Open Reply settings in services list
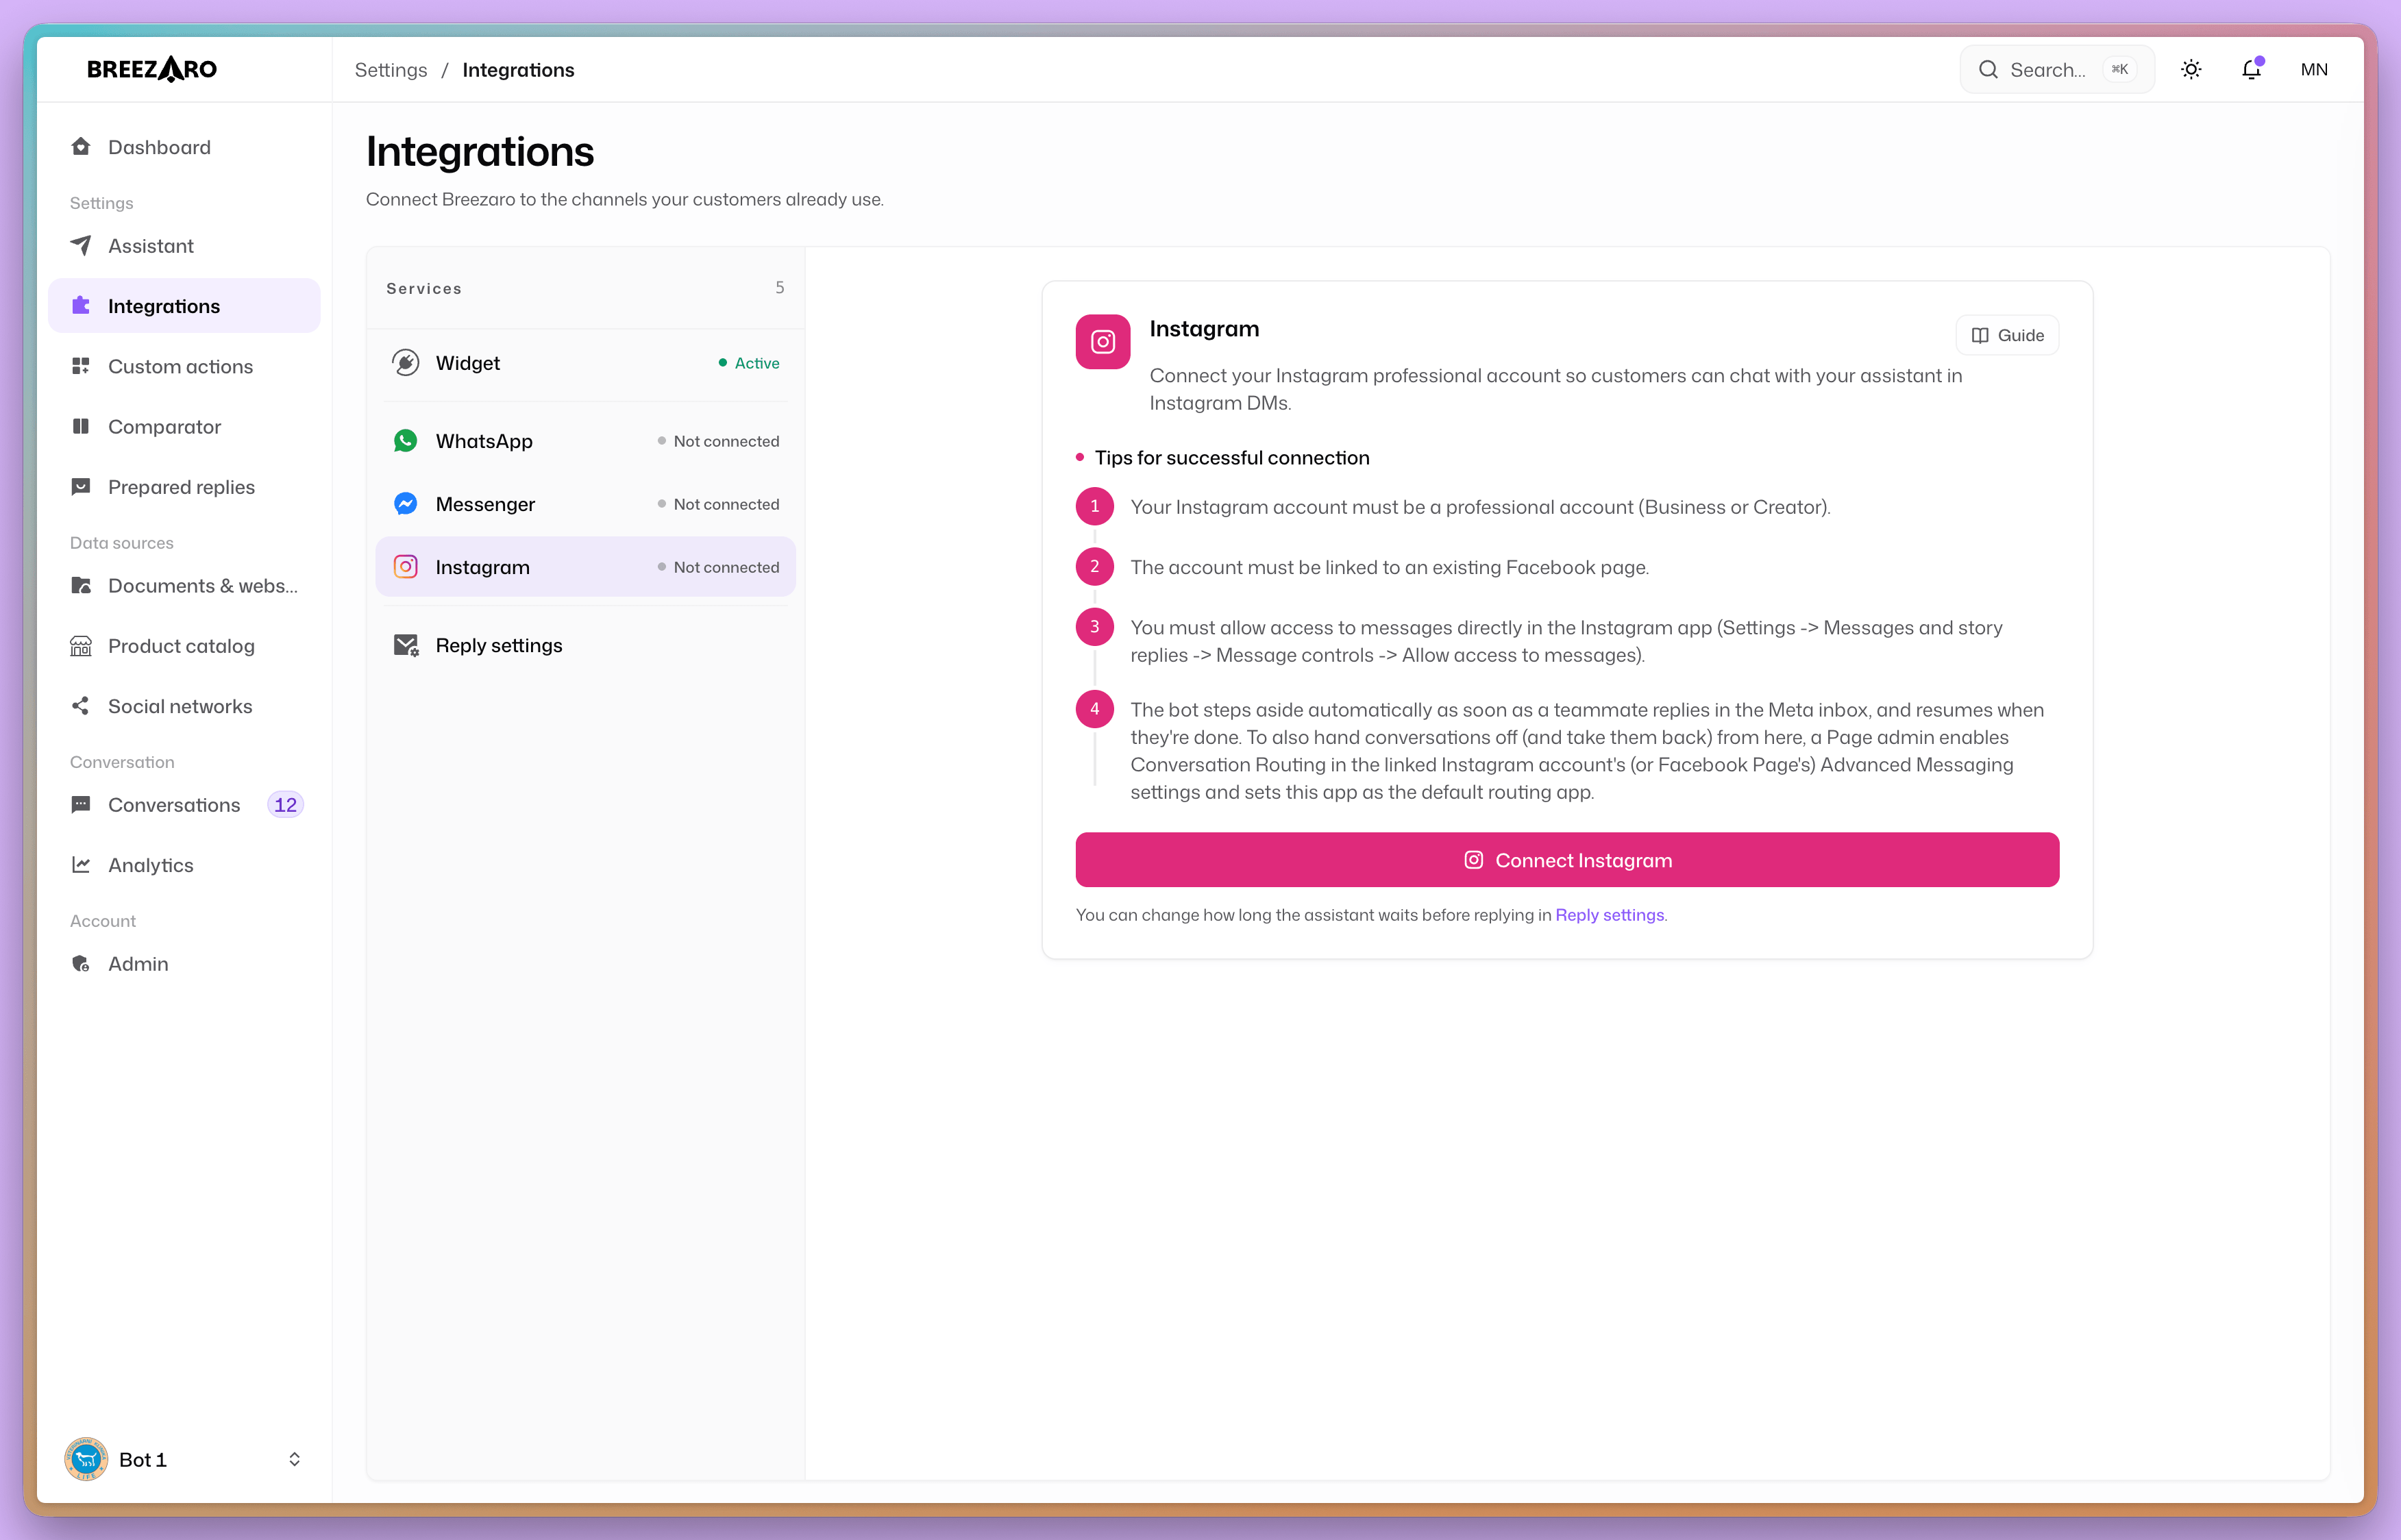This screenshot has height=1540, width=2401. [585, 645]
